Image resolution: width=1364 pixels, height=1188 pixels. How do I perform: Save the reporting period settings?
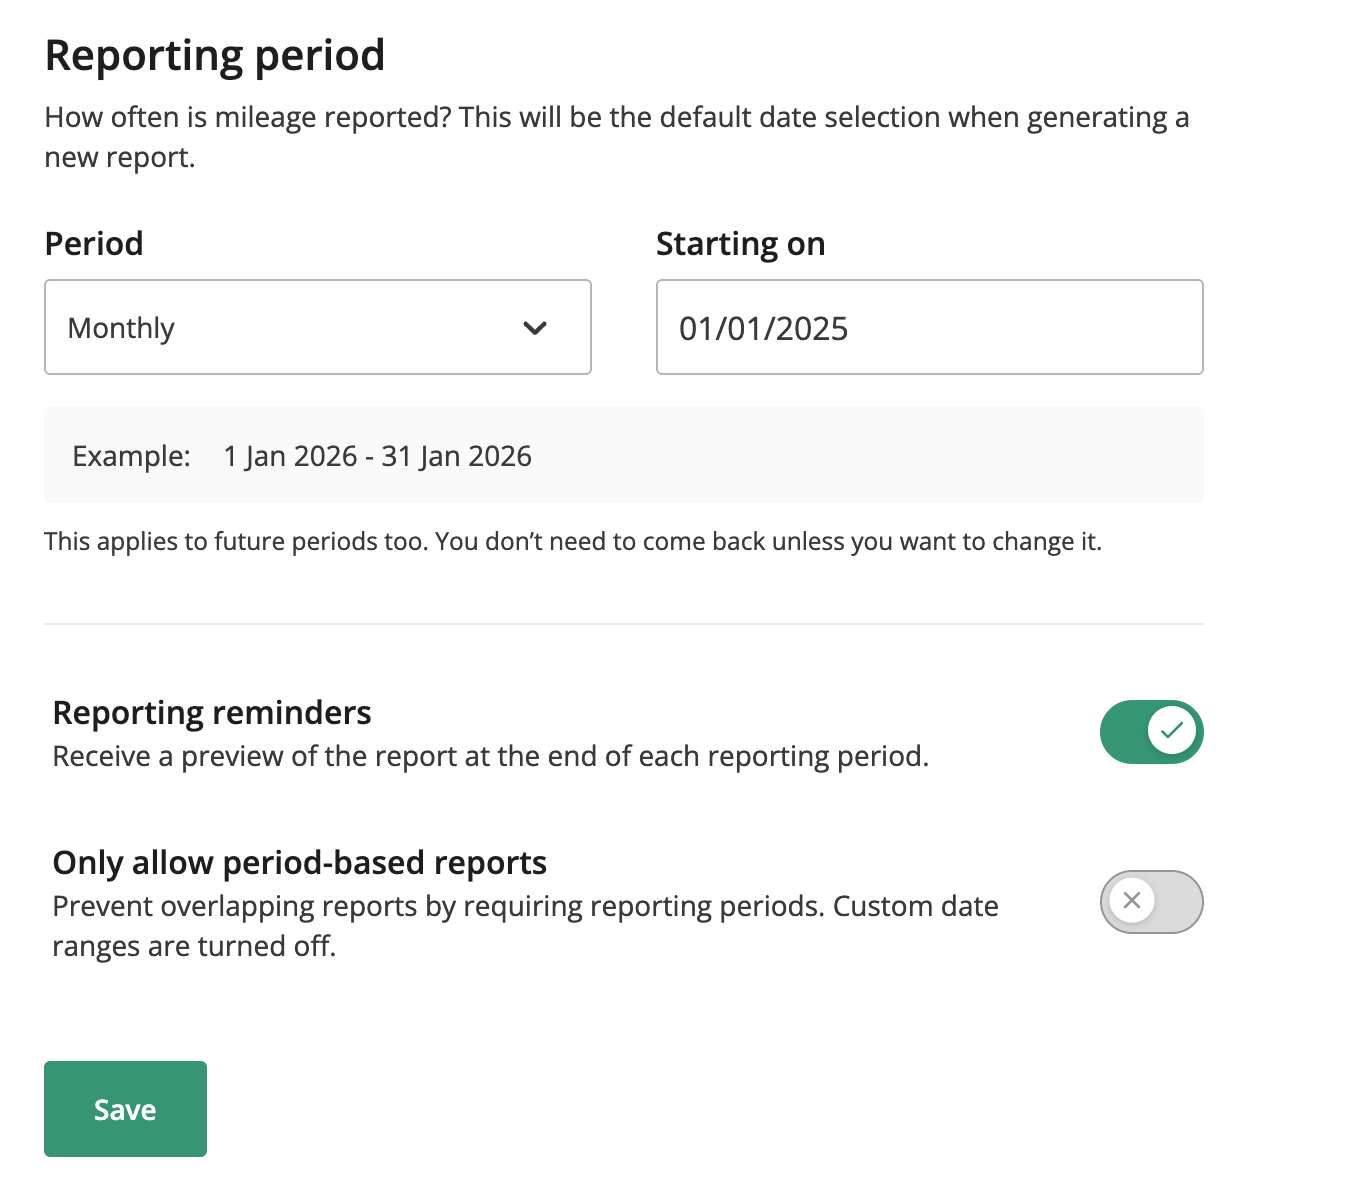click(x=124, y=1108)
